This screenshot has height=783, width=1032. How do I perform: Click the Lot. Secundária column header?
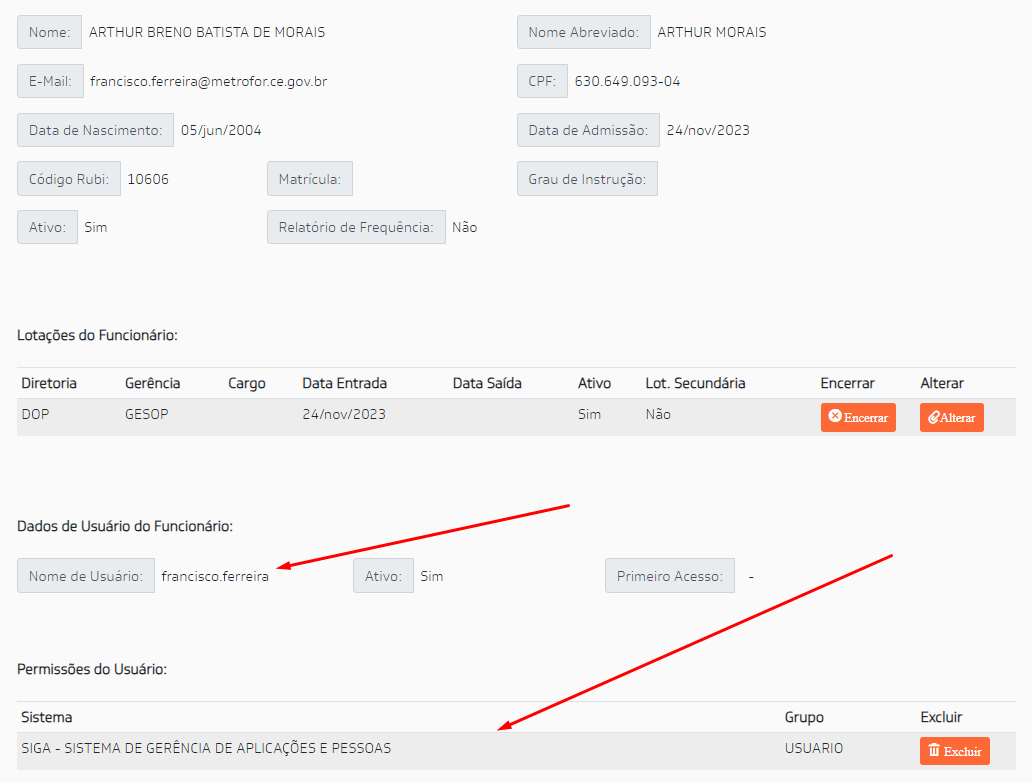(x=695, y=383)
